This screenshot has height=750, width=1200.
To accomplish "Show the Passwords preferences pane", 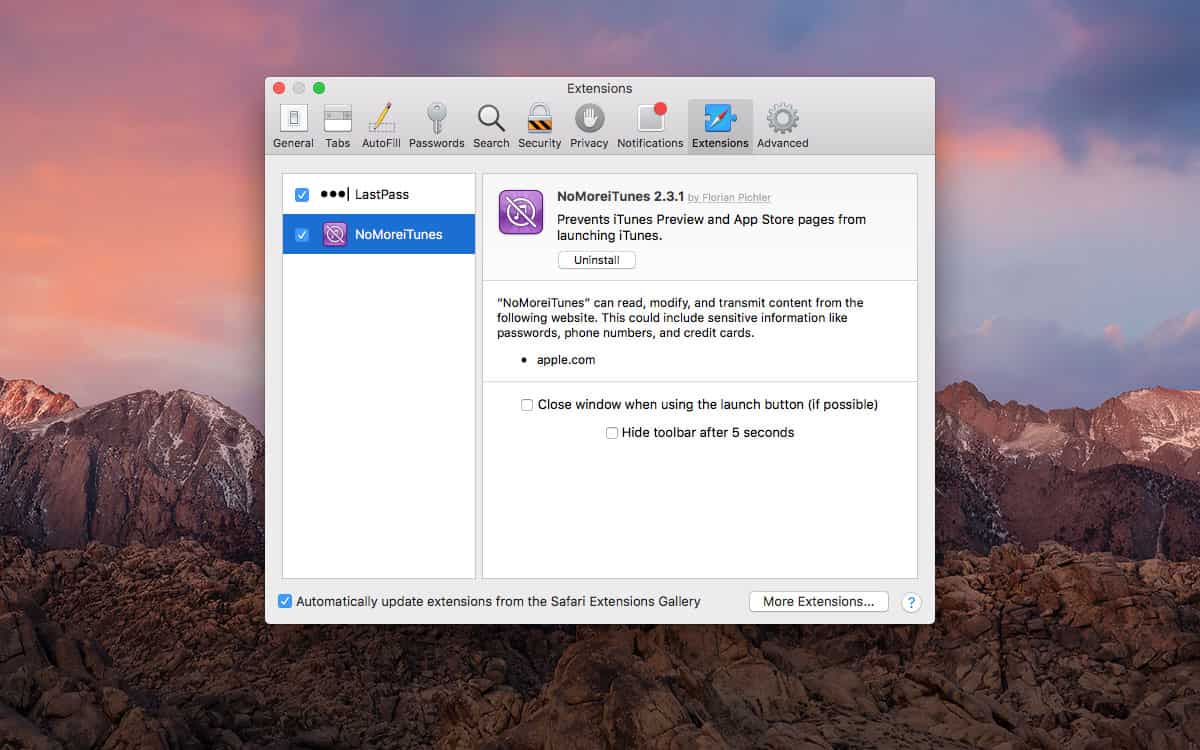I will (436, 126).
